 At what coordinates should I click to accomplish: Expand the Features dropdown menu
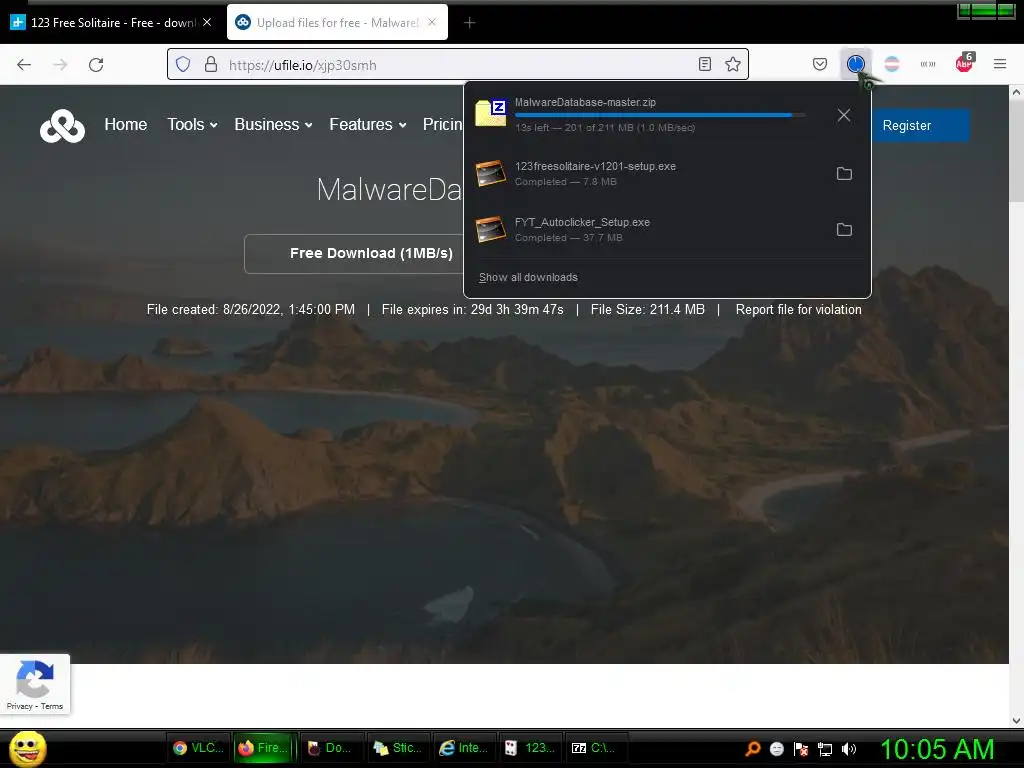click(368, 124)
